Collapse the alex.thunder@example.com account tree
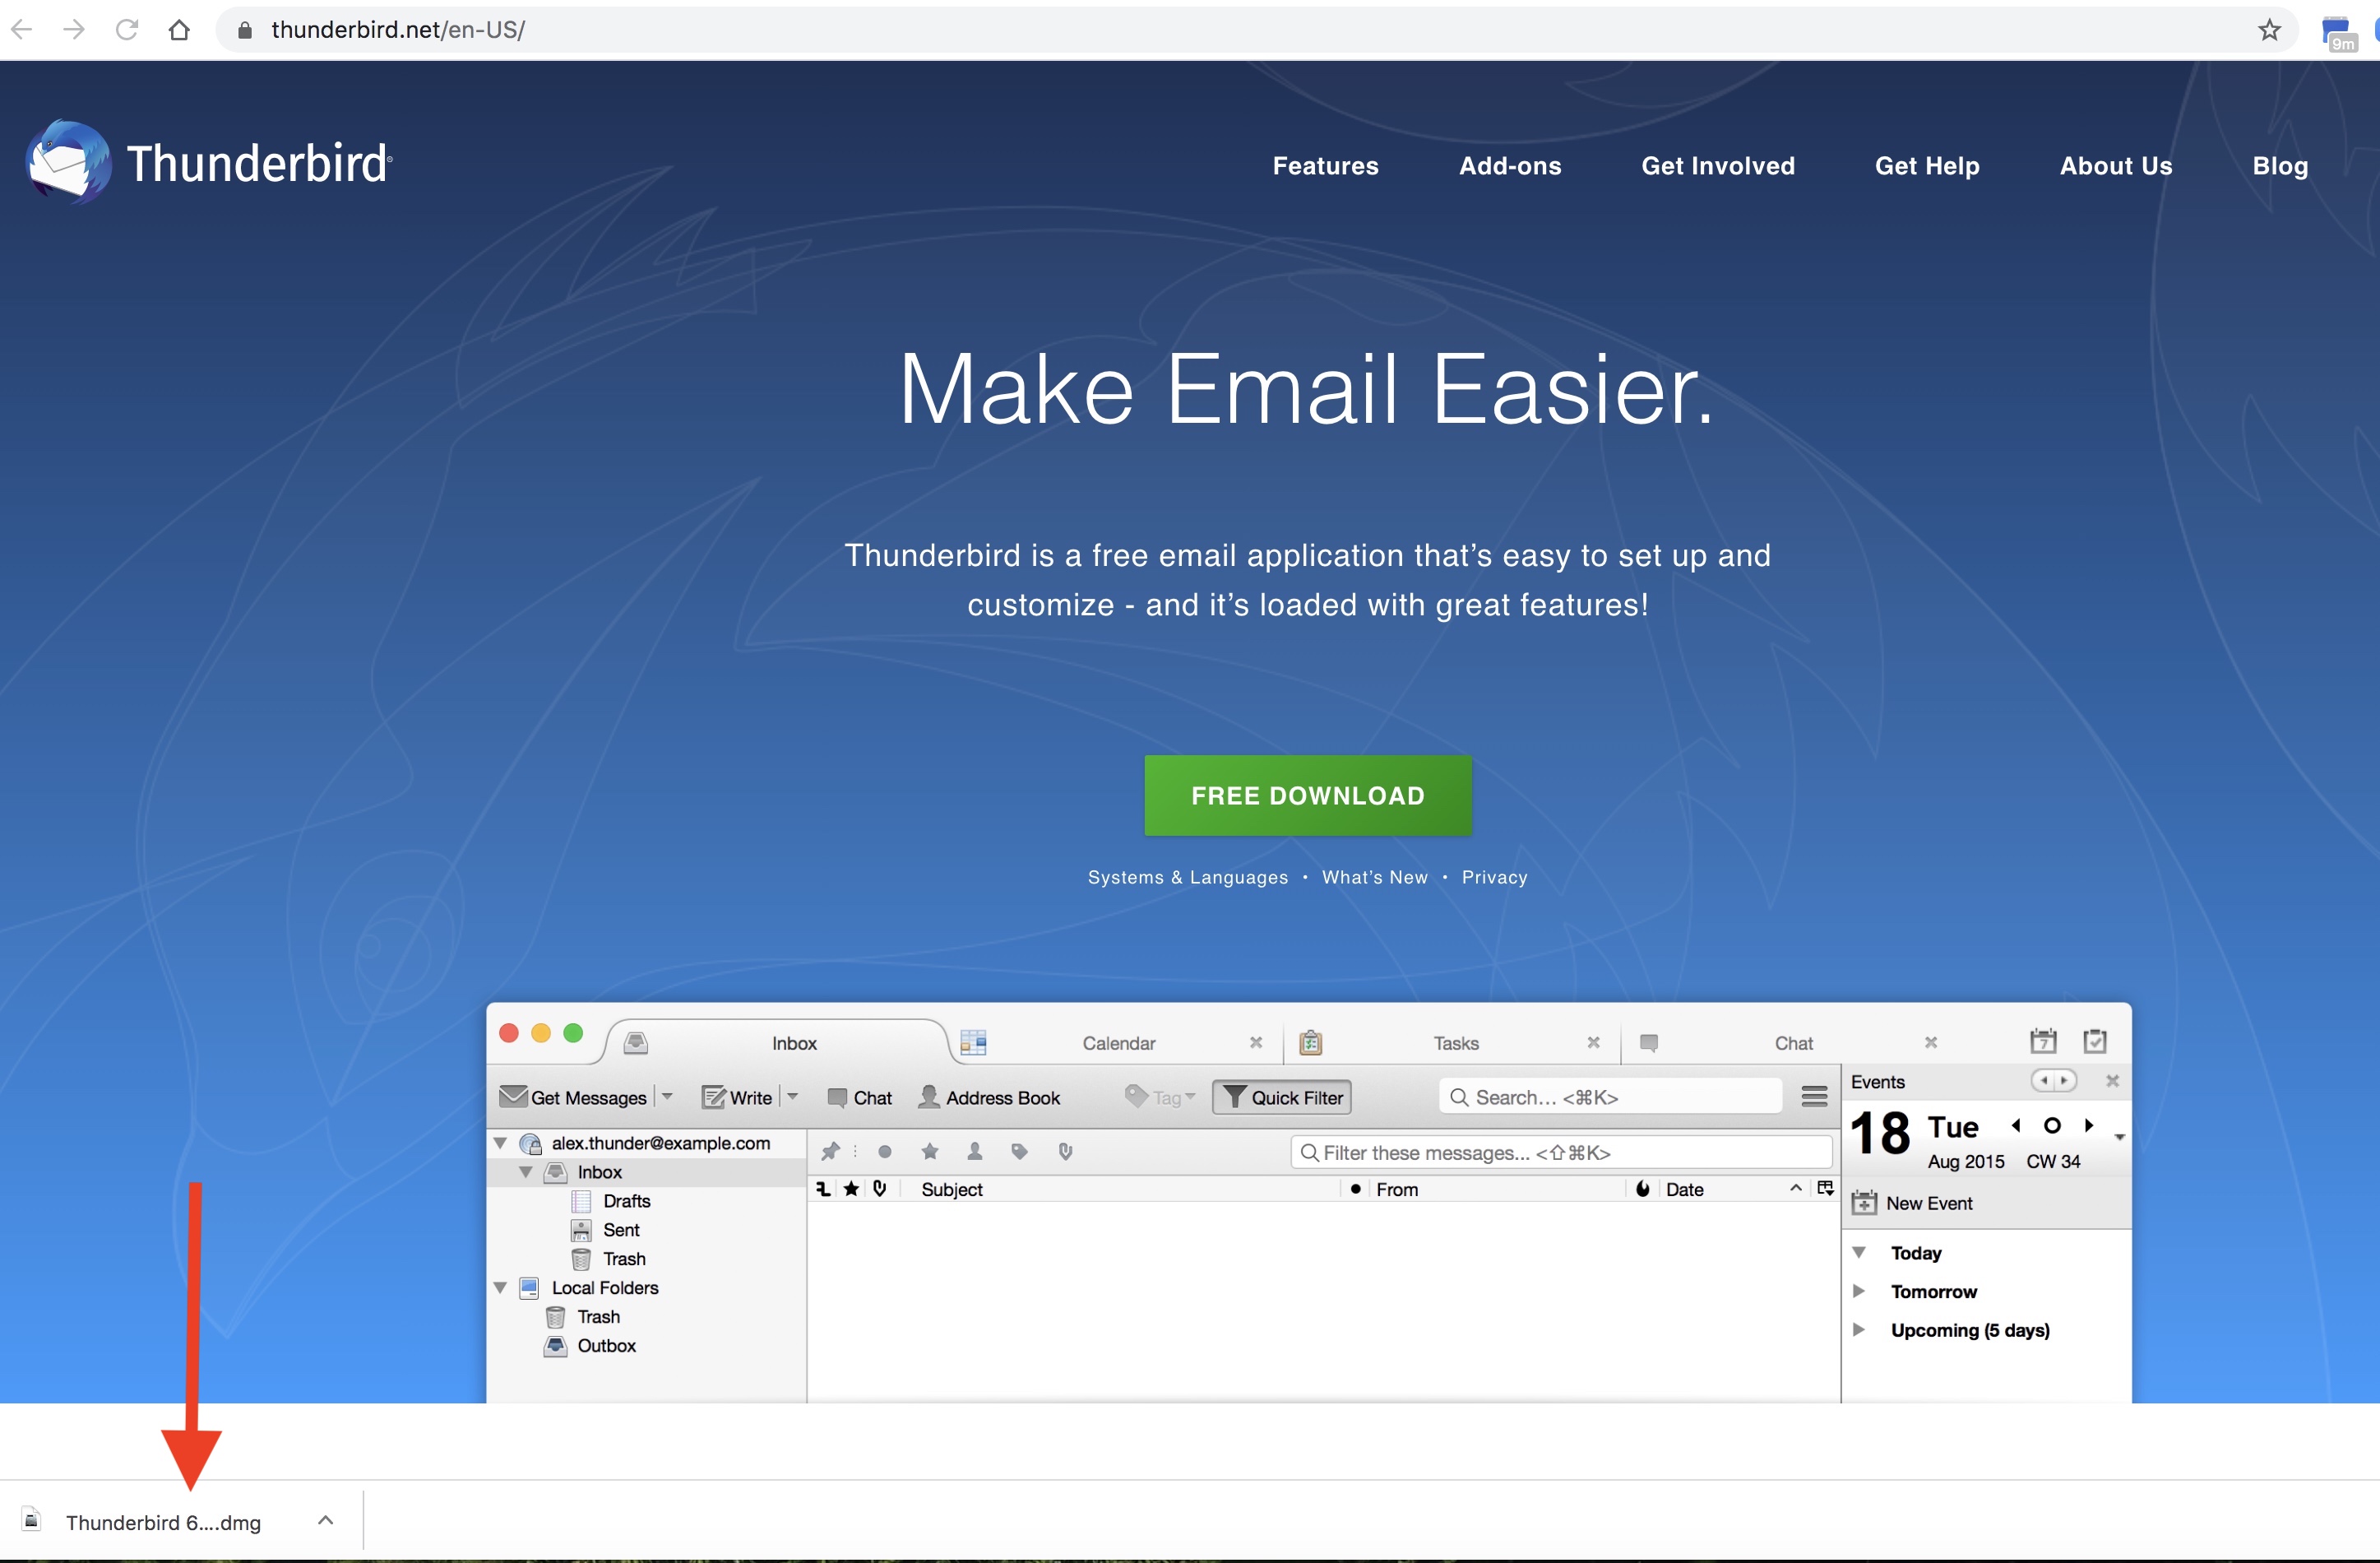This screenshot has height=1563, width=2380. click(x=500, y=1142)
